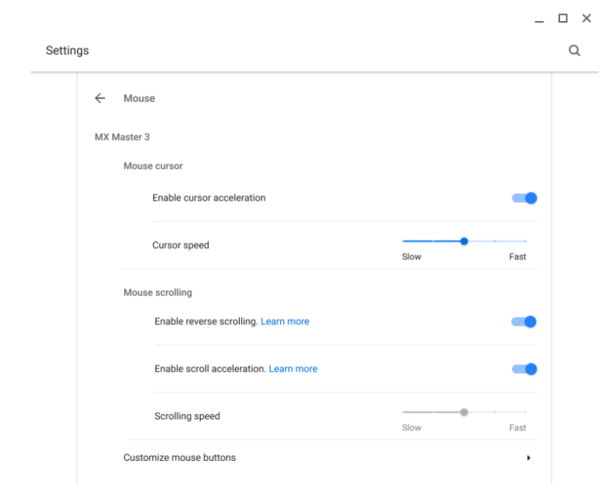The height and width of the screenshot is (494, 600).
Task: Click the cursor speed slider handle
Action: click(464, 241)
